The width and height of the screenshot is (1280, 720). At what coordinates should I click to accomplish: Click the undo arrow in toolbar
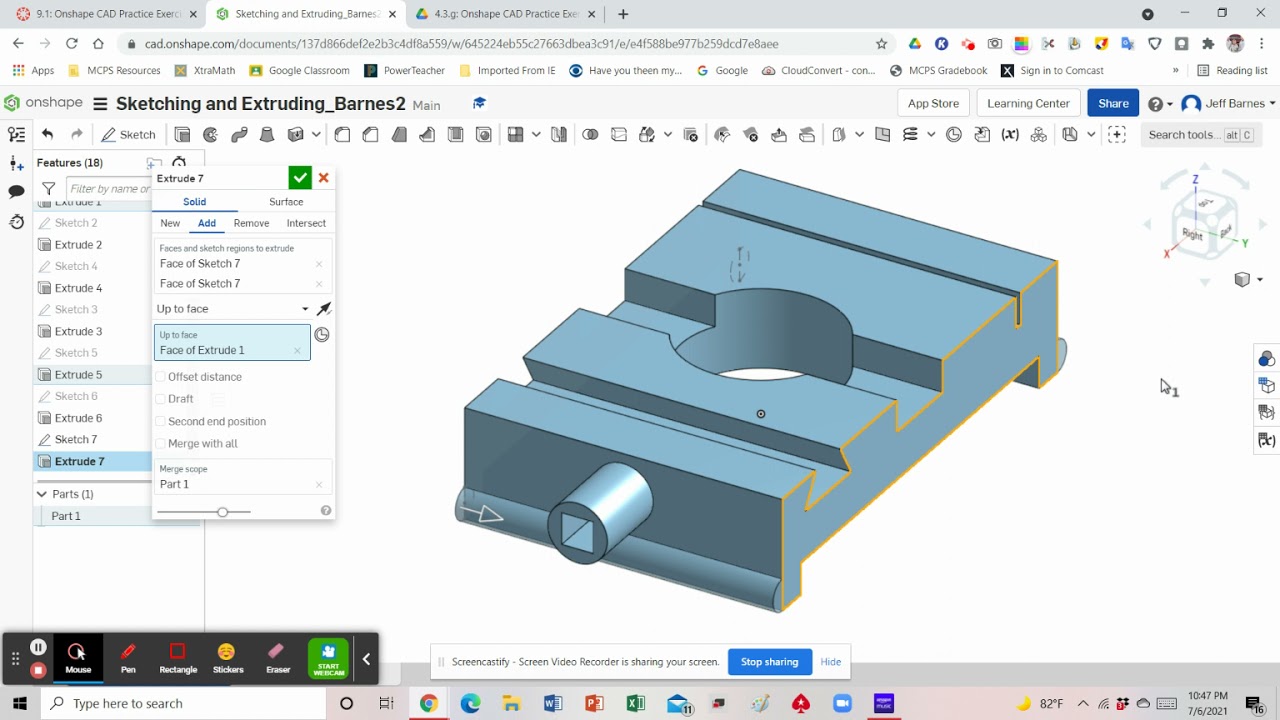pyautogui.click(x=47, y=135)
